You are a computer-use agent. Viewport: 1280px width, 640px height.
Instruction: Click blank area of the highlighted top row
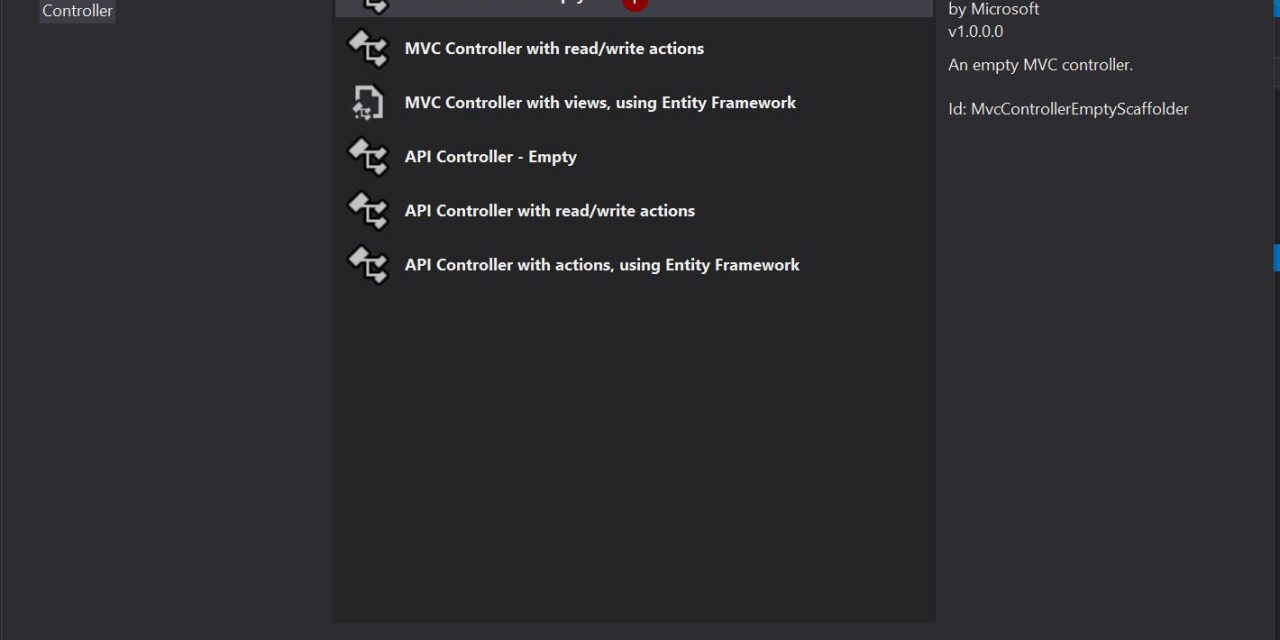[x=800, y=5]
